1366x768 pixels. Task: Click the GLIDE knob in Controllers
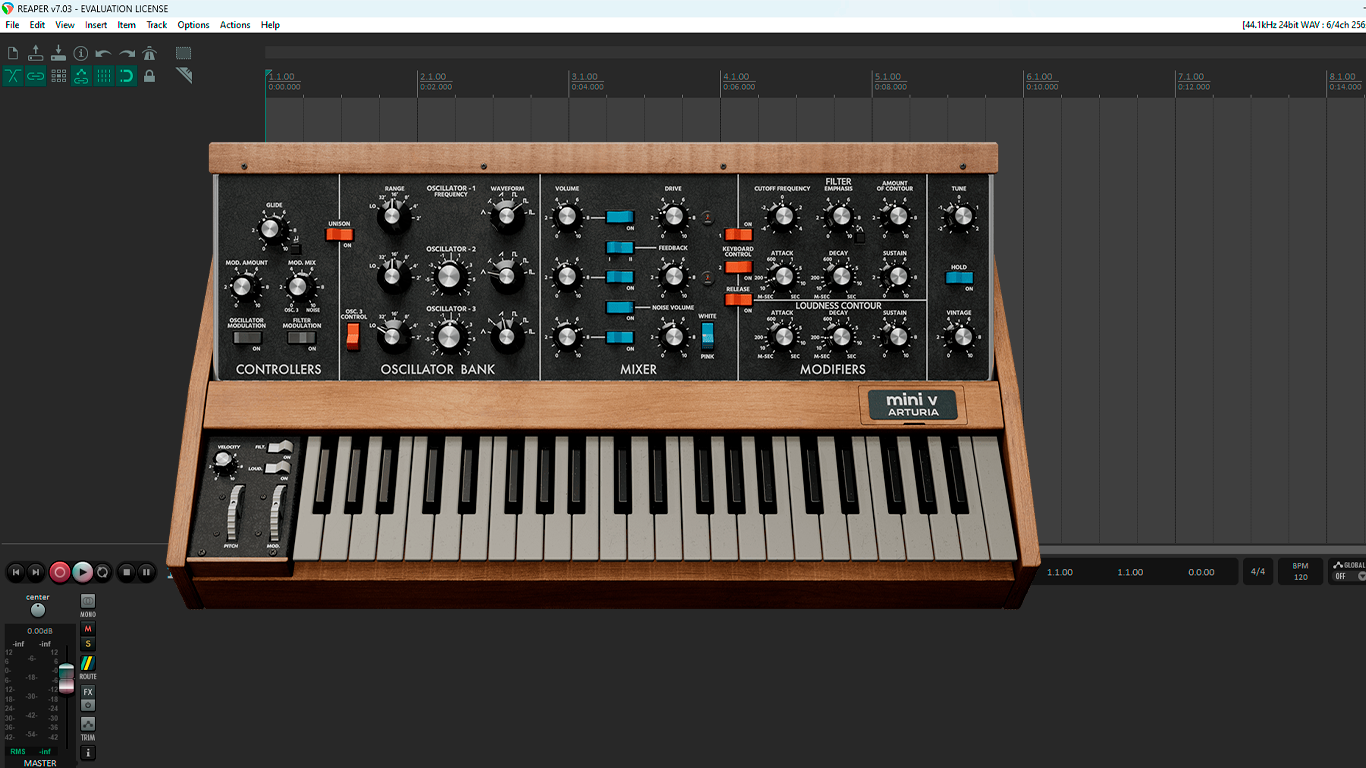click(269, 230)
